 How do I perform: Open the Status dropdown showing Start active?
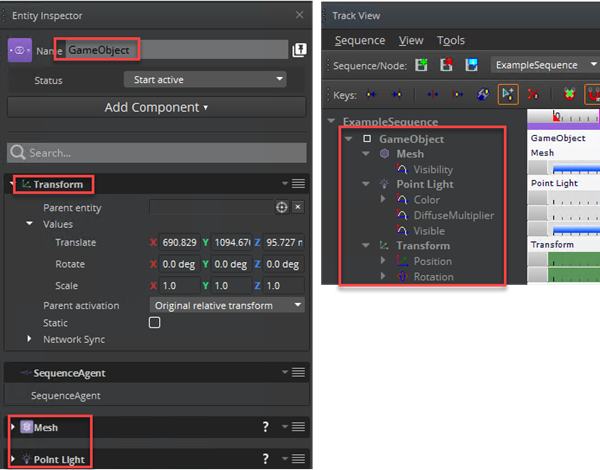[205, 79]
